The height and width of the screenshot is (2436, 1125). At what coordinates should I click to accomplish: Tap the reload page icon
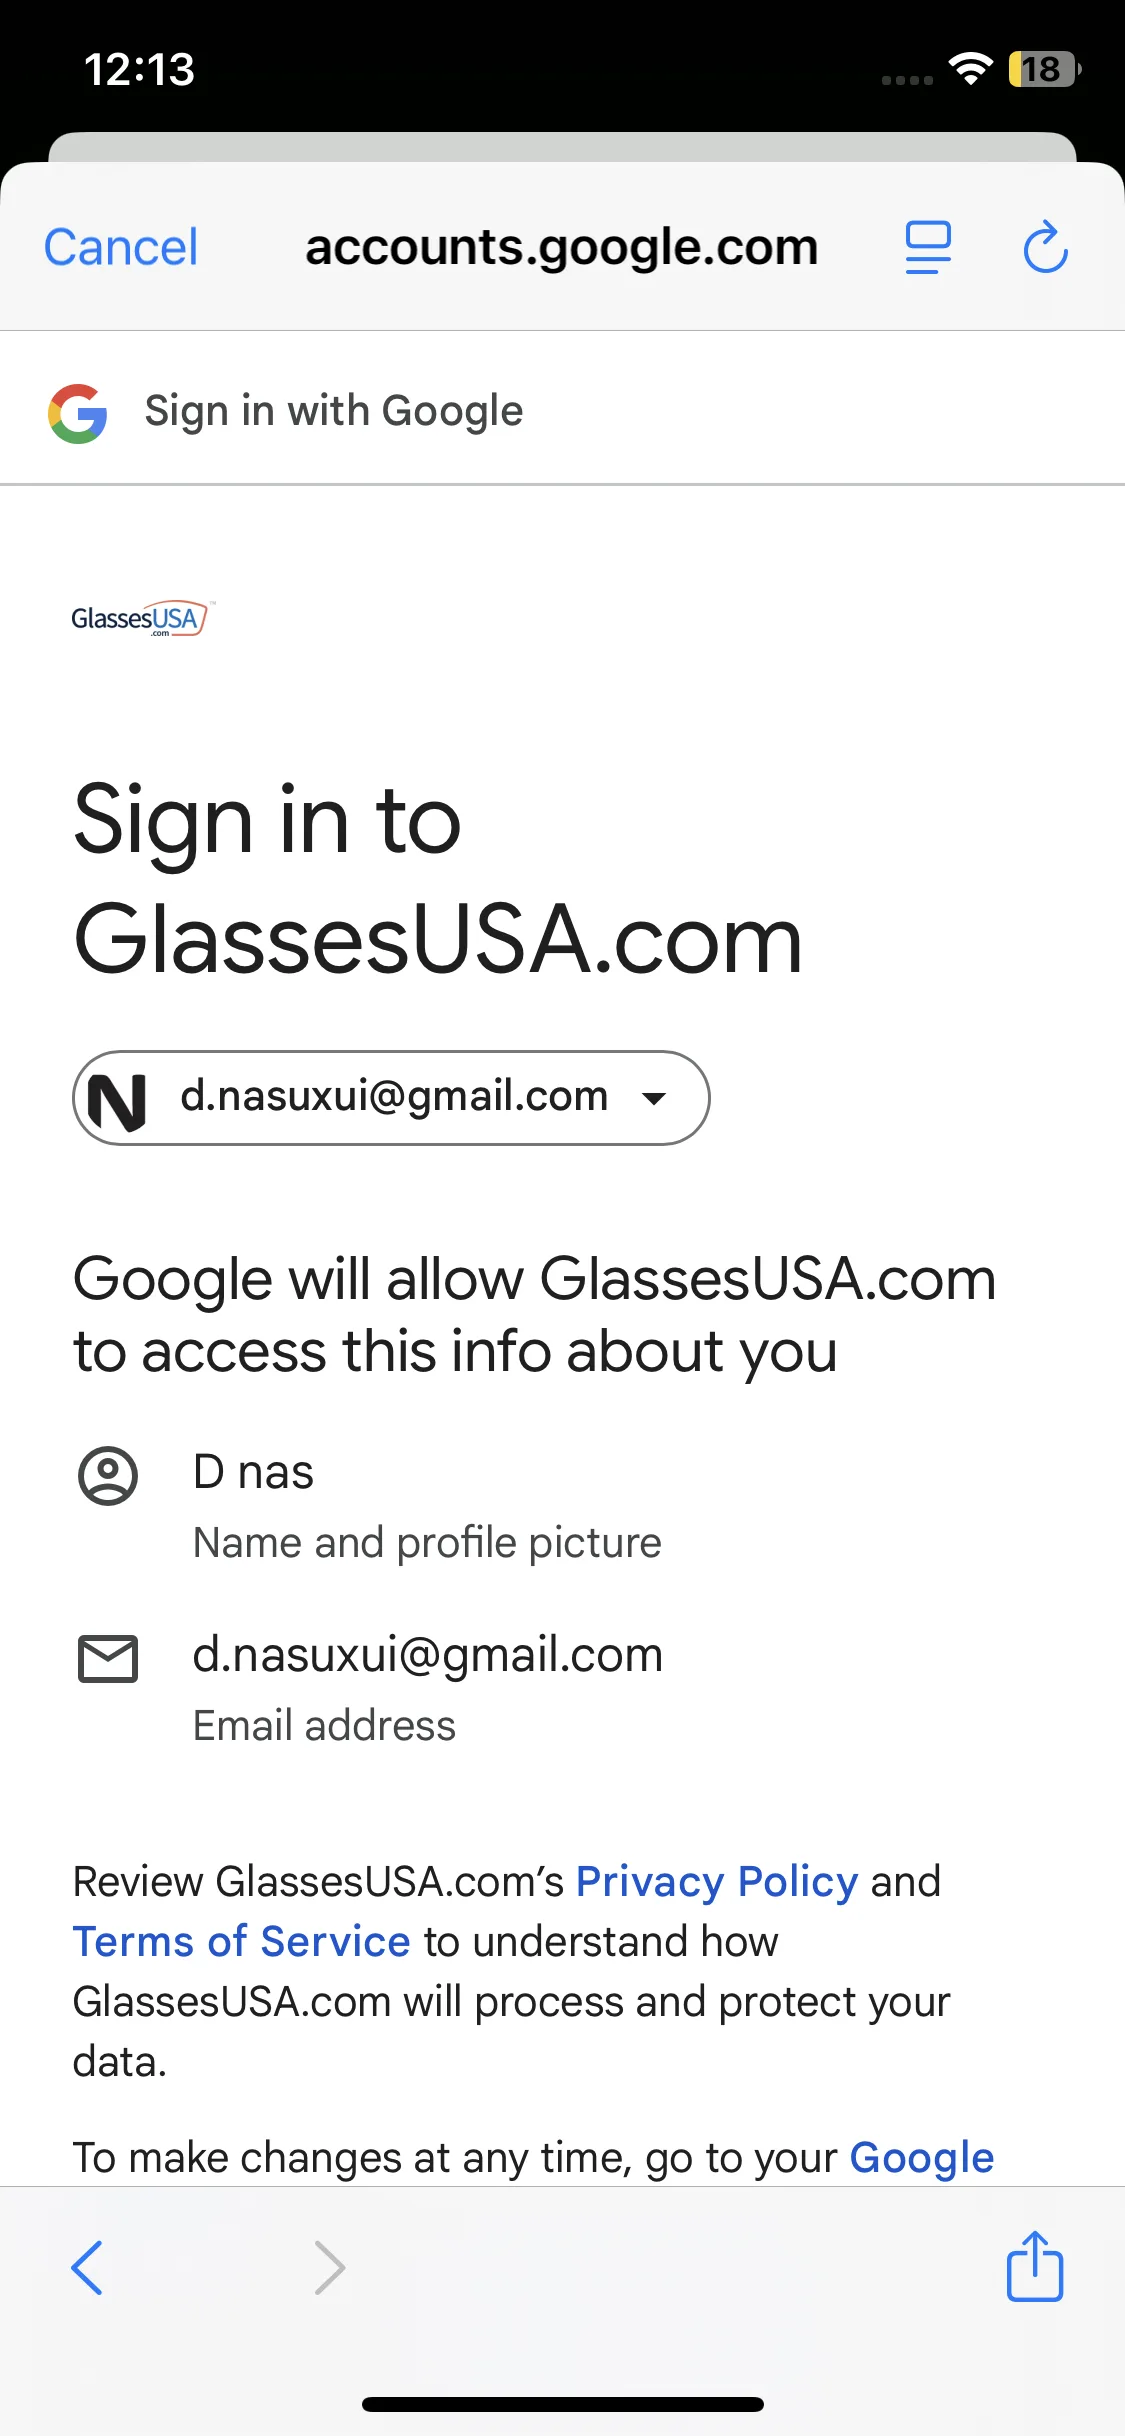point(1045,247)
